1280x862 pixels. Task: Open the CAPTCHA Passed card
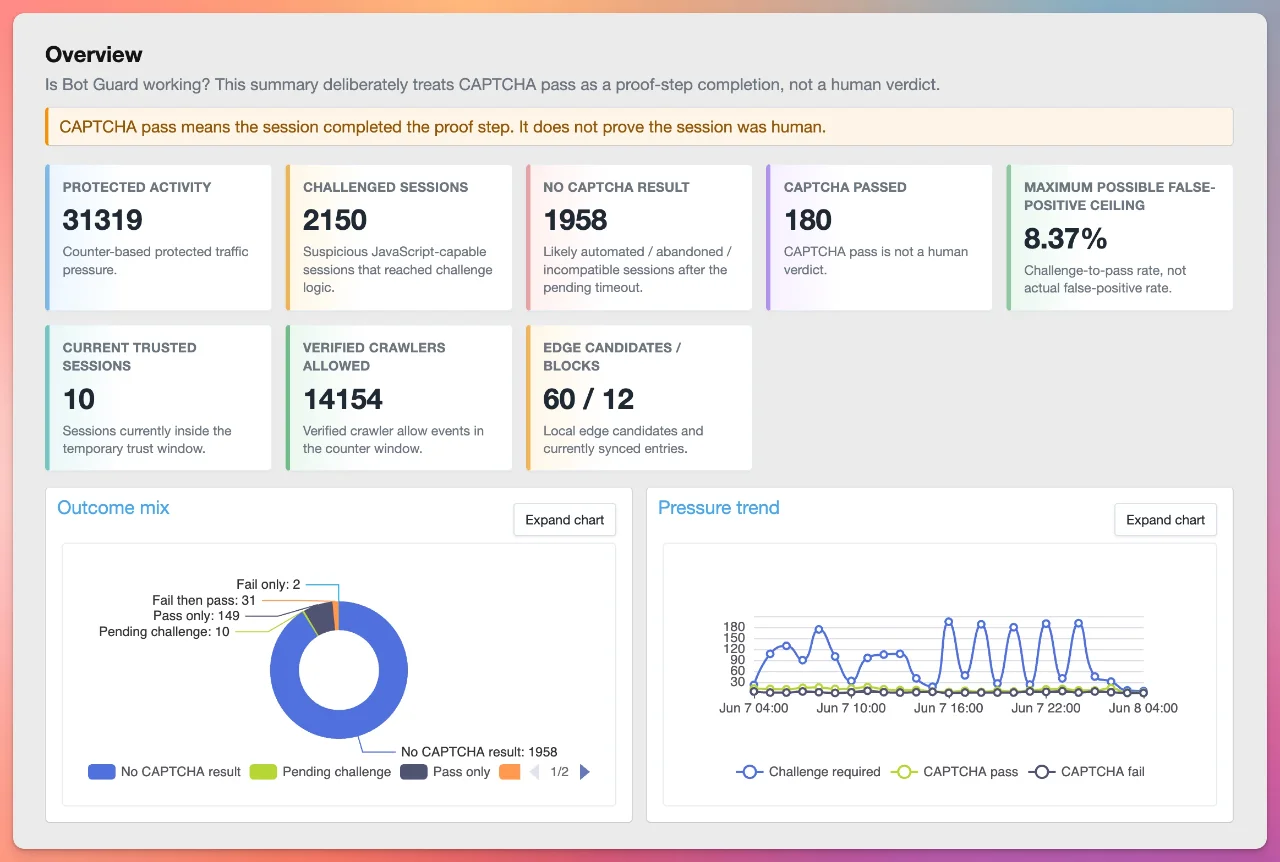point(879,238)
